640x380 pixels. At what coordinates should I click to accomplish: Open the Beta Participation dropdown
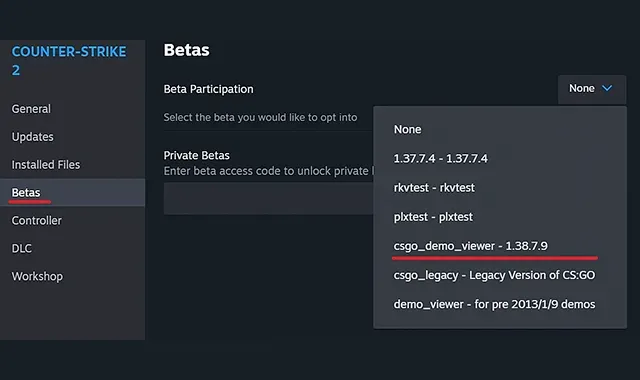click(592, 89)
